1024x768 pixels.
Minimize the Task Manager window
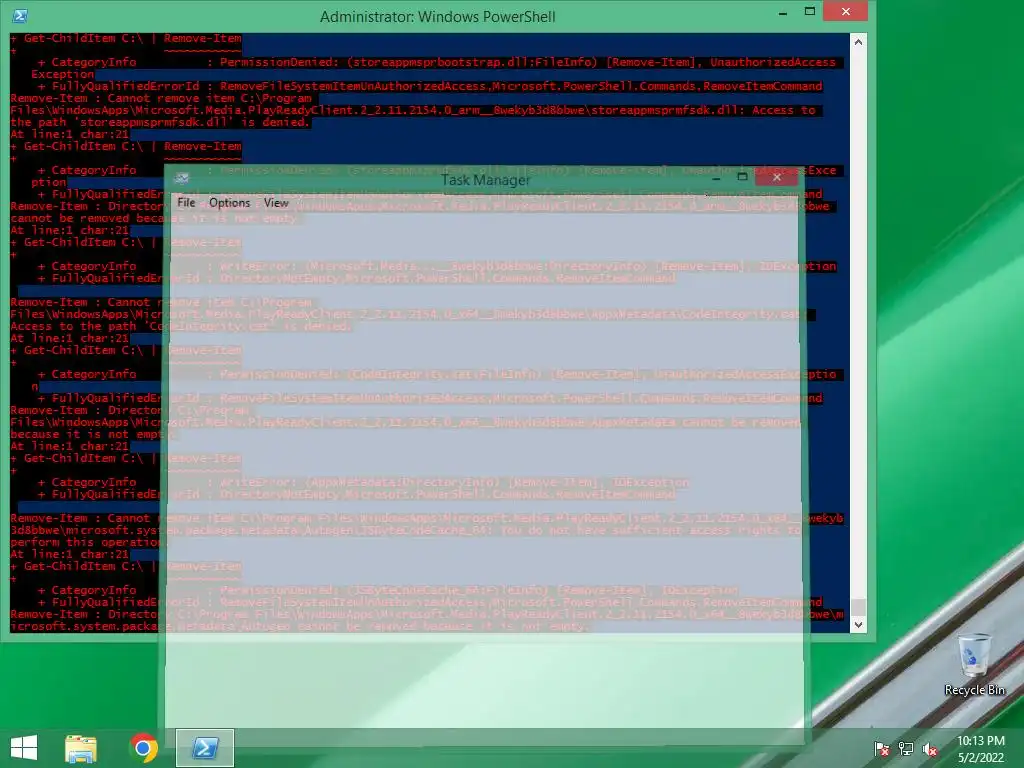pyautogui.click(x=716, y=178)
